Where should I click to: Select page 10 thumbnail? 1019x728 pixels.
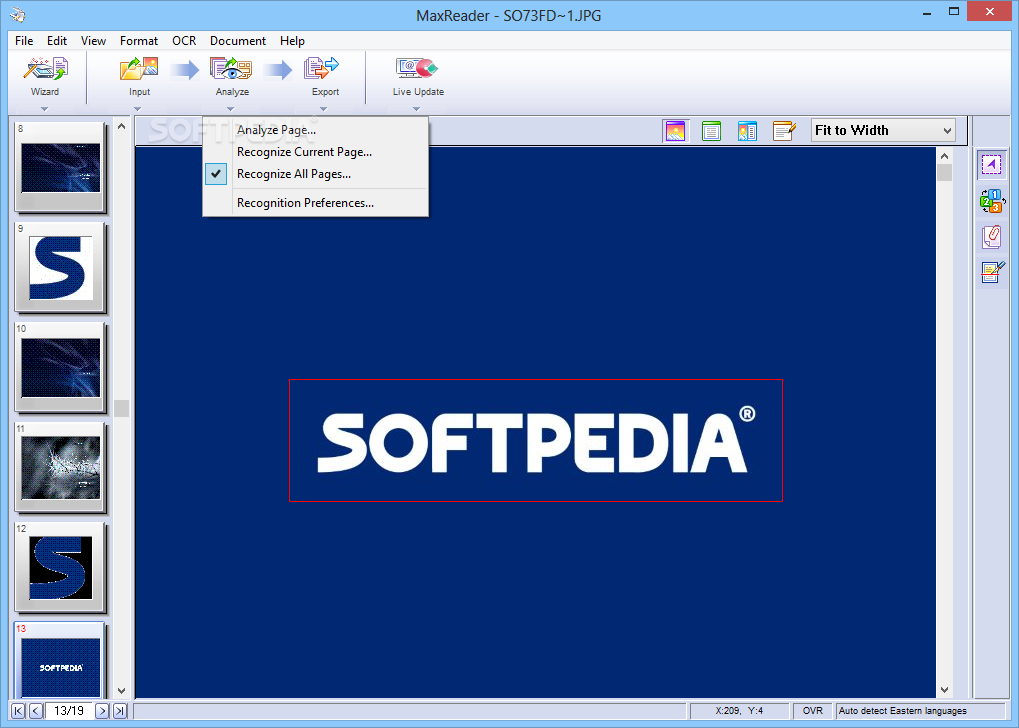(x=60, y=367)
